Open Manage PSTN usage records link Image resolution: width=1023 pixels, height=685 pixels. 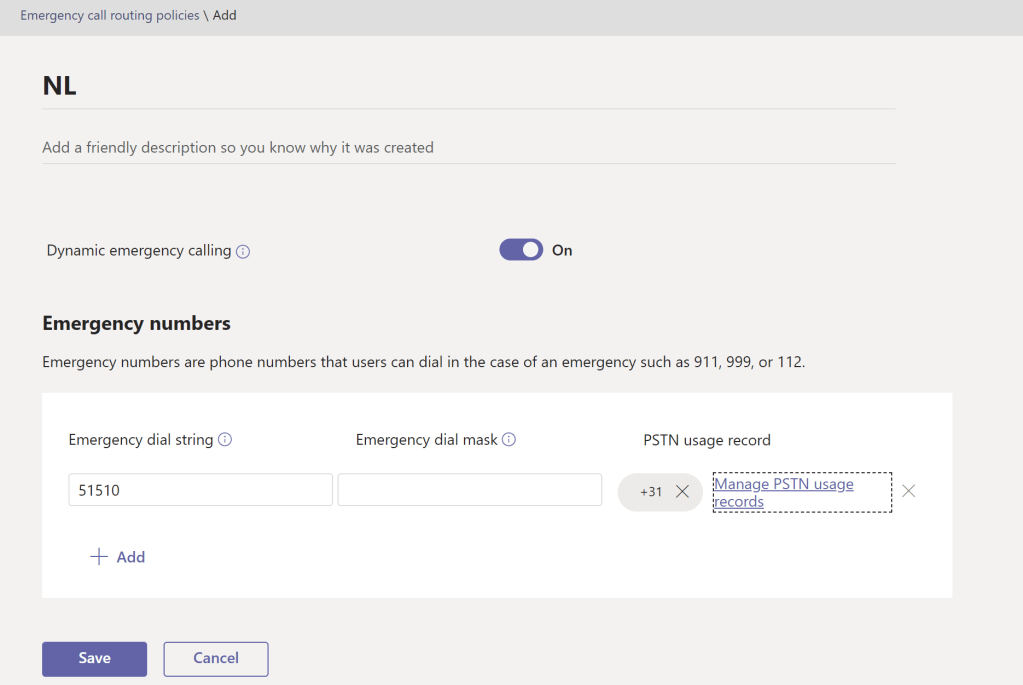pos(783,492)
